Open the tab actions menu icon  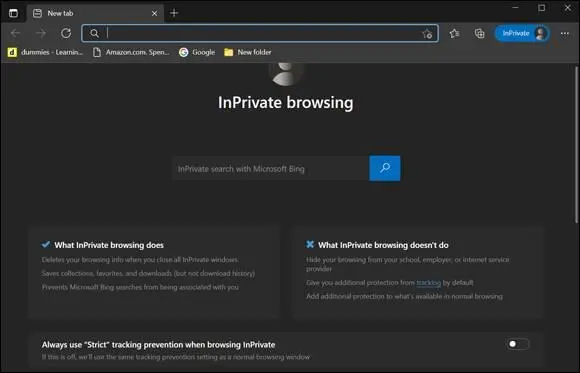(13, 13)
